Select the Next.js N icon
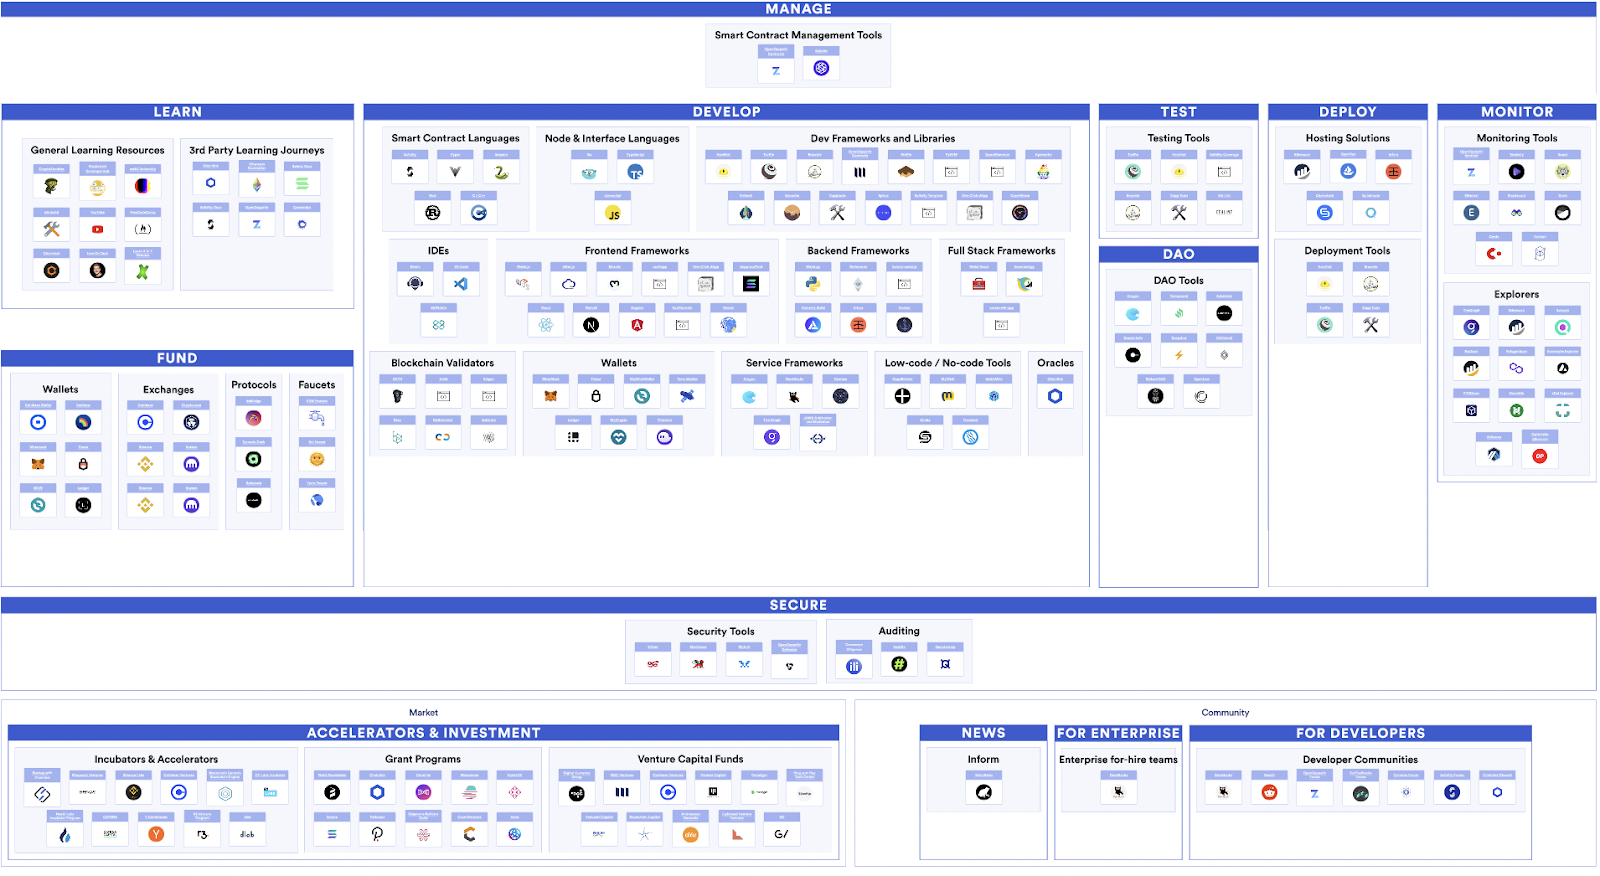1600x876 pixels. (x=591, y=325)
